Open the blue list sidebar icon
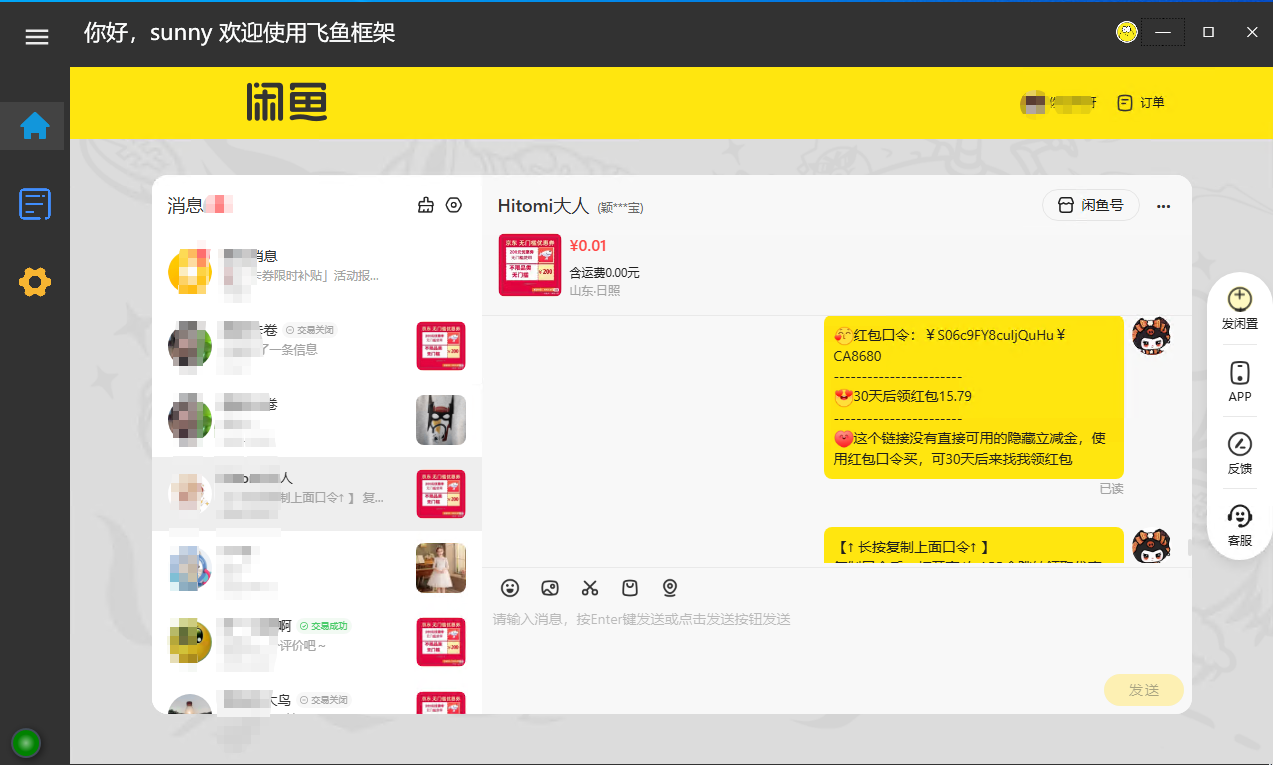The height and width of the screenshot is (765, 1273). pyautogui.click(x=35, y=204)
